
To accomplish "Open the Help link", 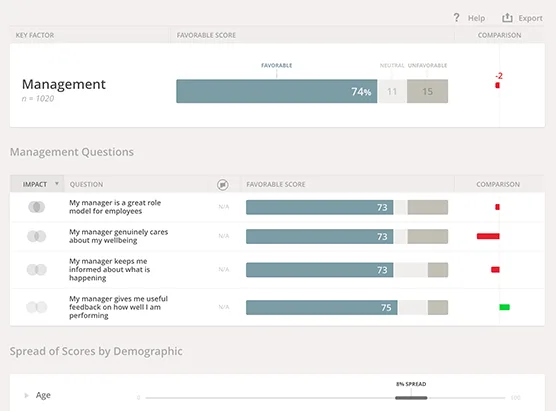I will point(476,18).
